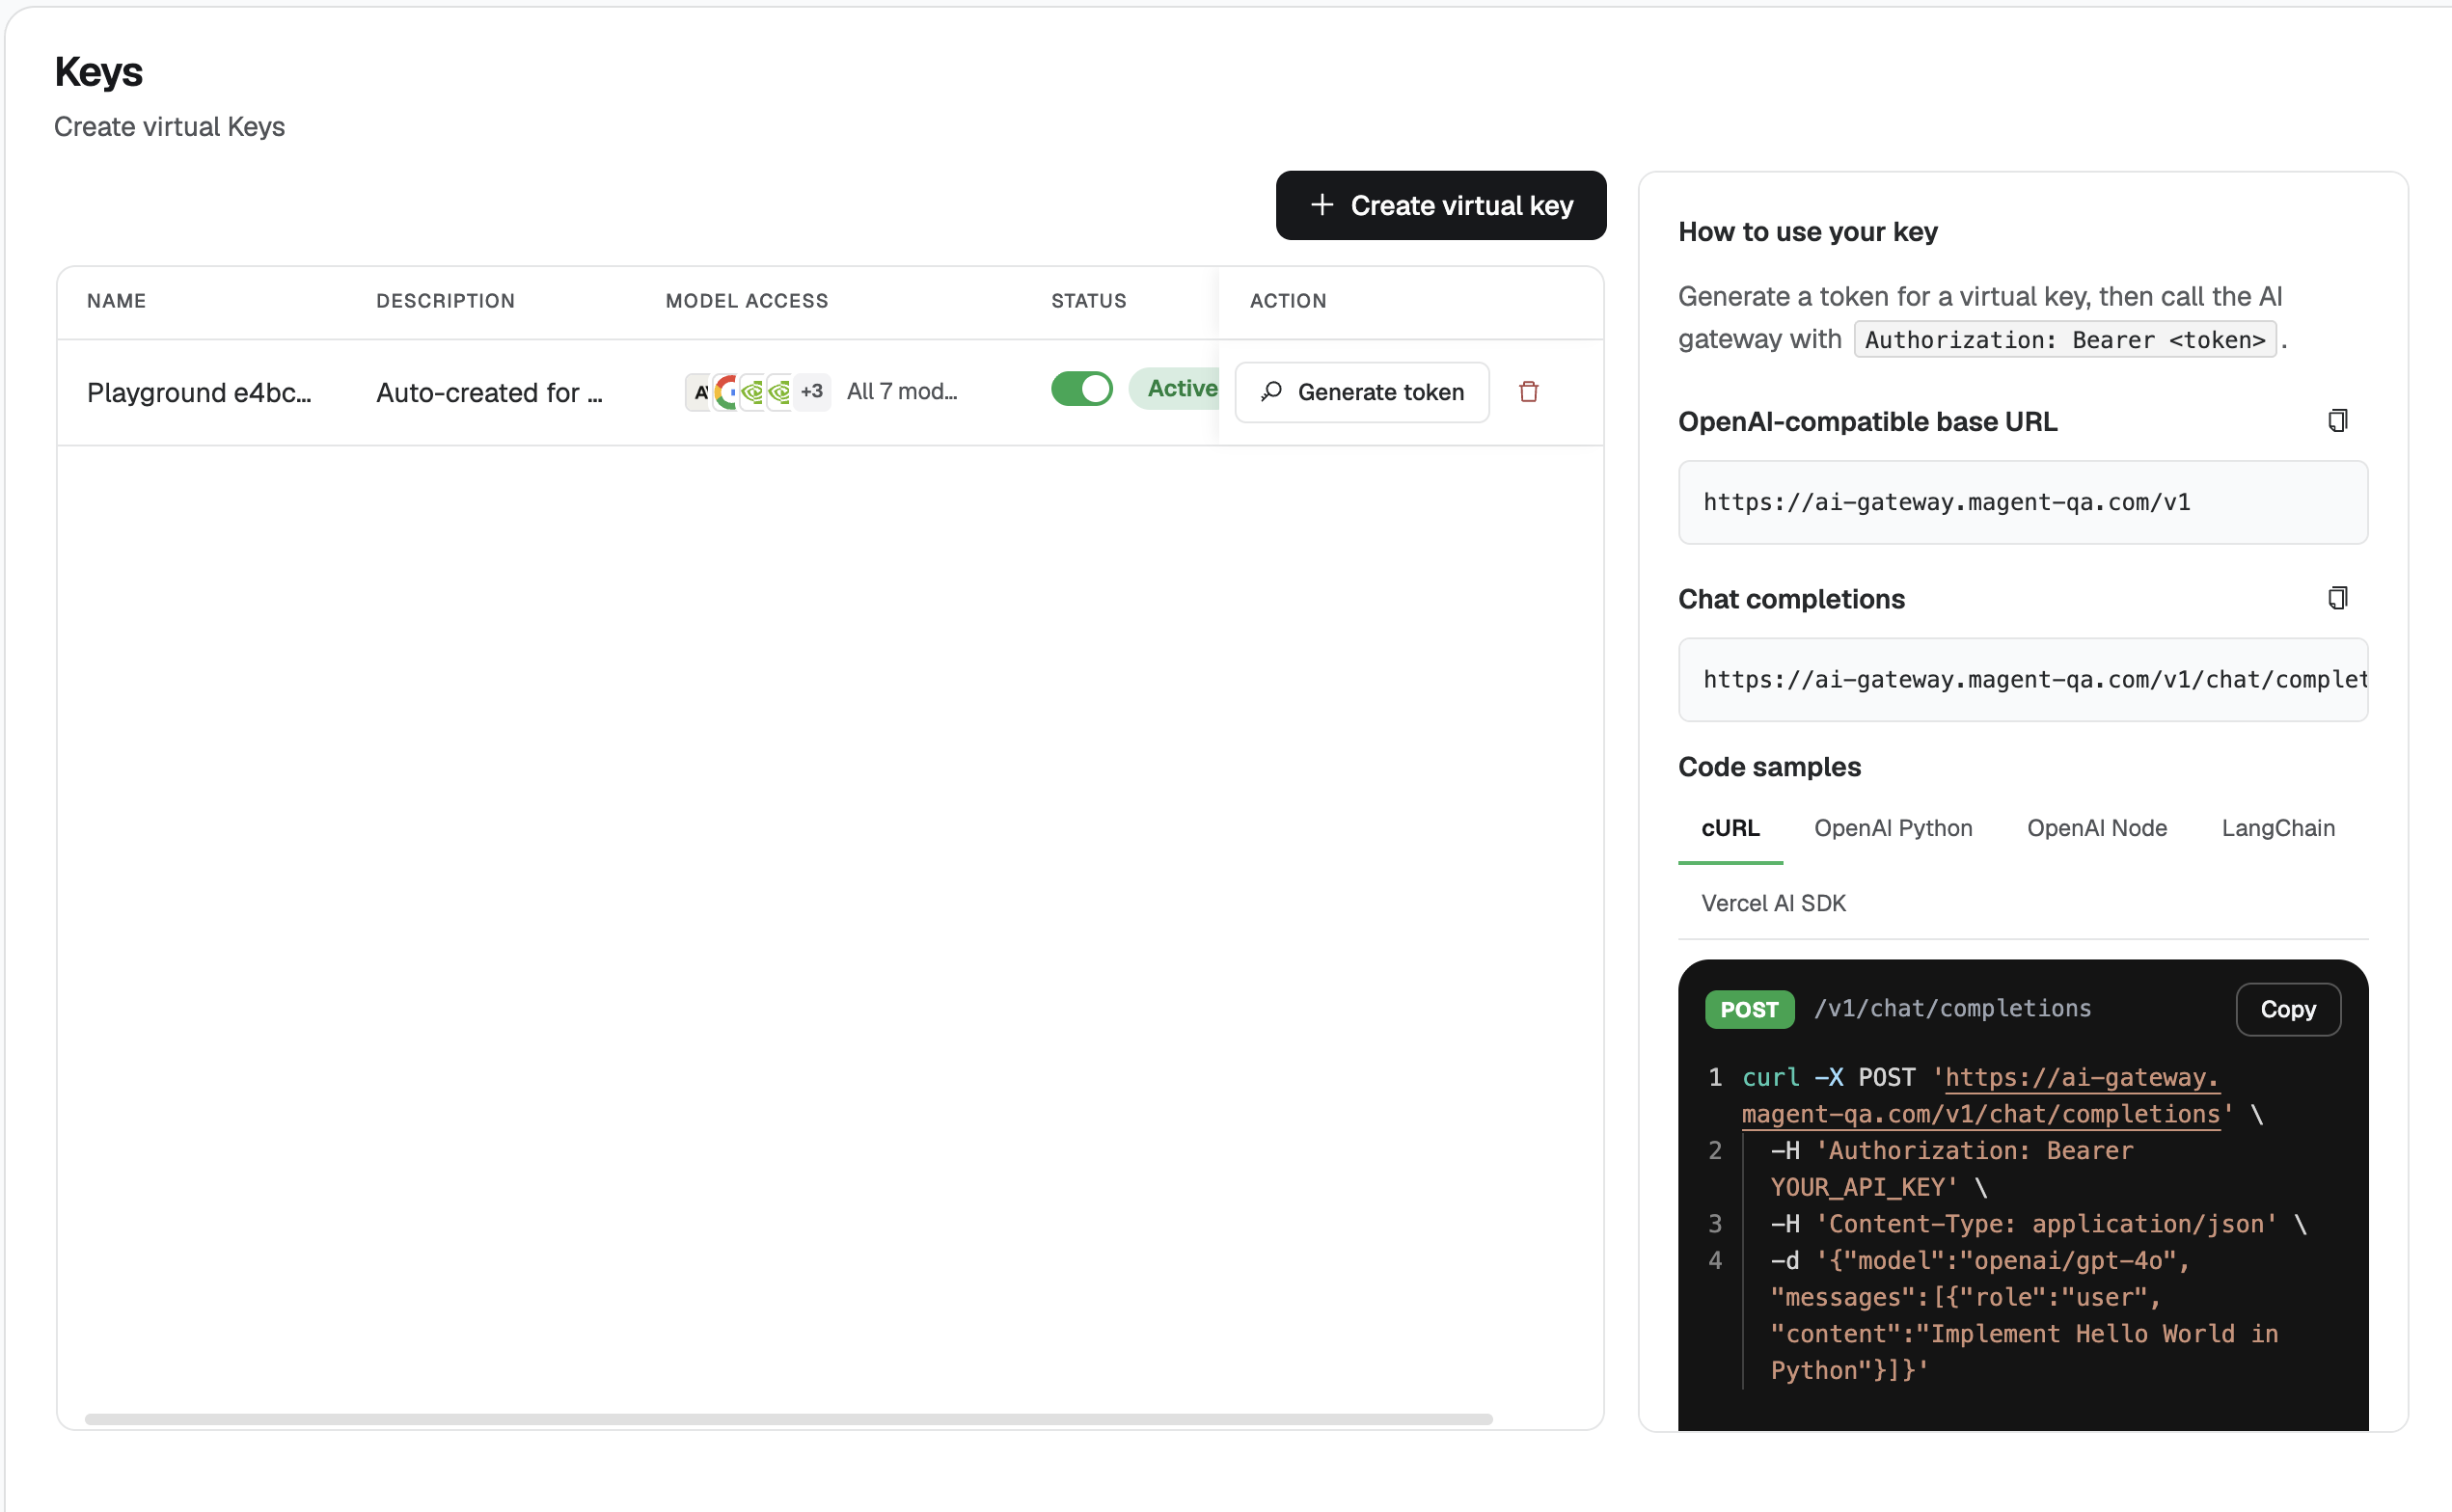
Task: Click the +3 more models badge
Action: (x=811, y=391)
